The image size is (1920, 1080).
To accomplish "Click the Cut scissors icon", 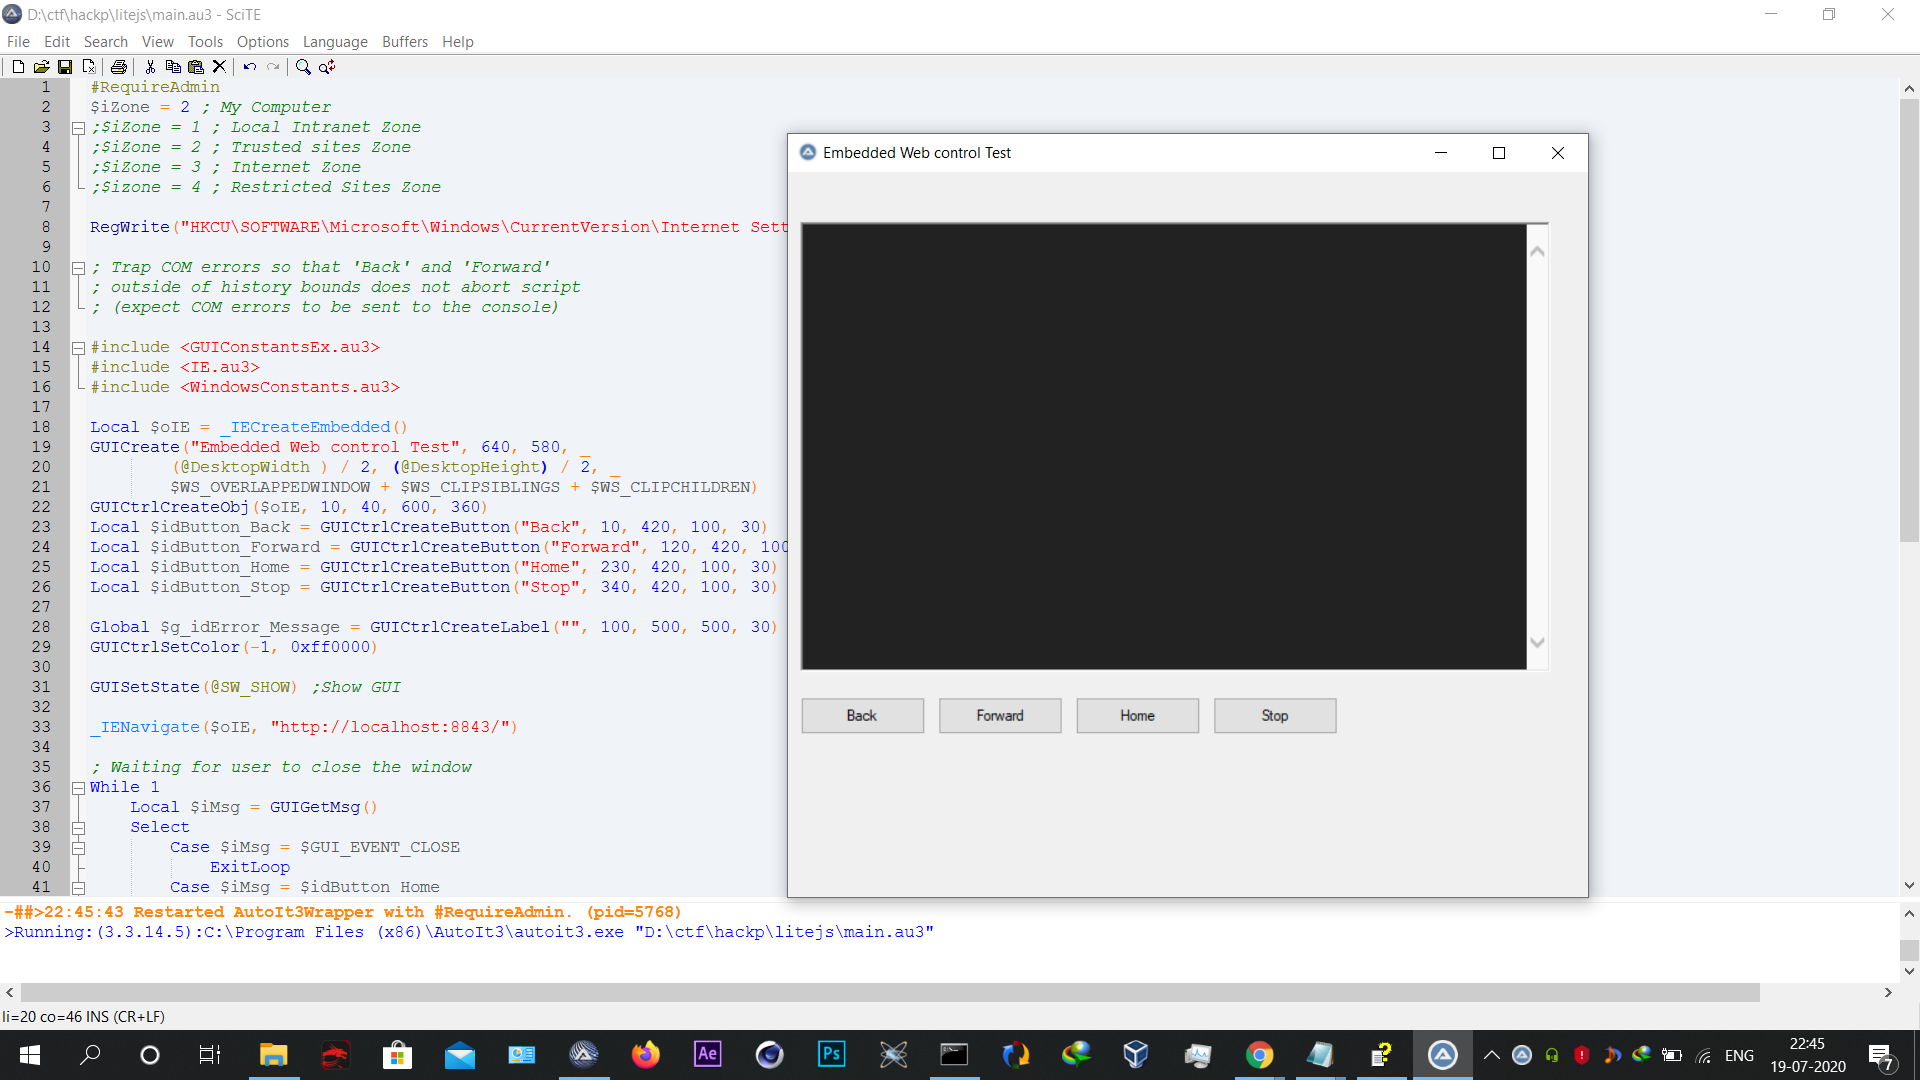I will [x=150, y=67].
